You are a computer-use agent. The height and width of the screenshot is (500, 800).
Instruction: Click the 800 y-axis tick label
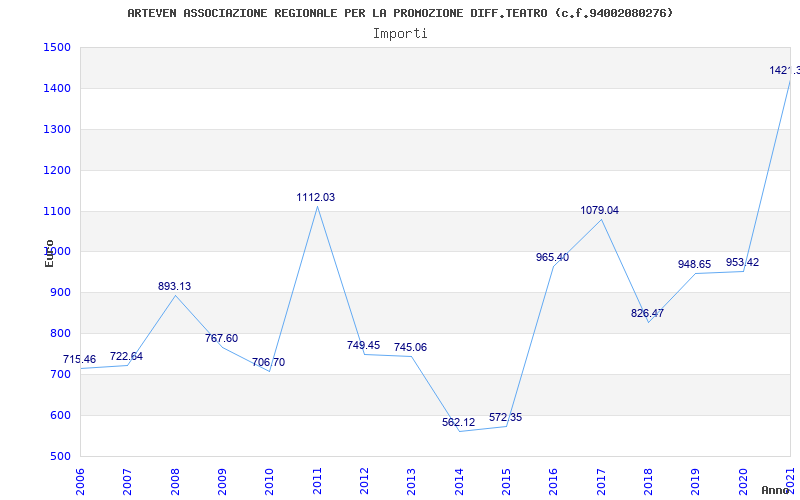(x=60, y=333)
